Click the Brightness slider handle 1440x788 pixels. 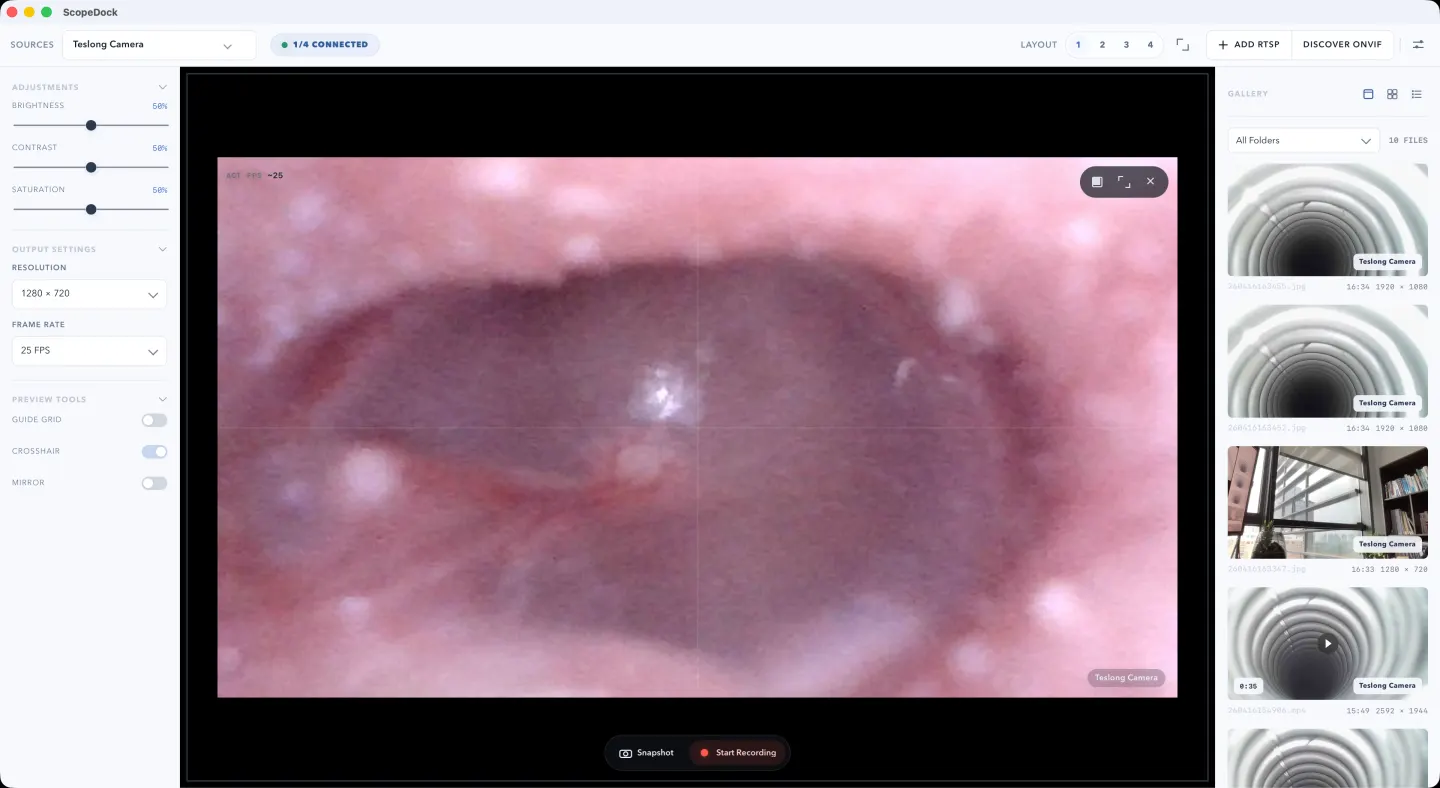[x=91, y=126]
